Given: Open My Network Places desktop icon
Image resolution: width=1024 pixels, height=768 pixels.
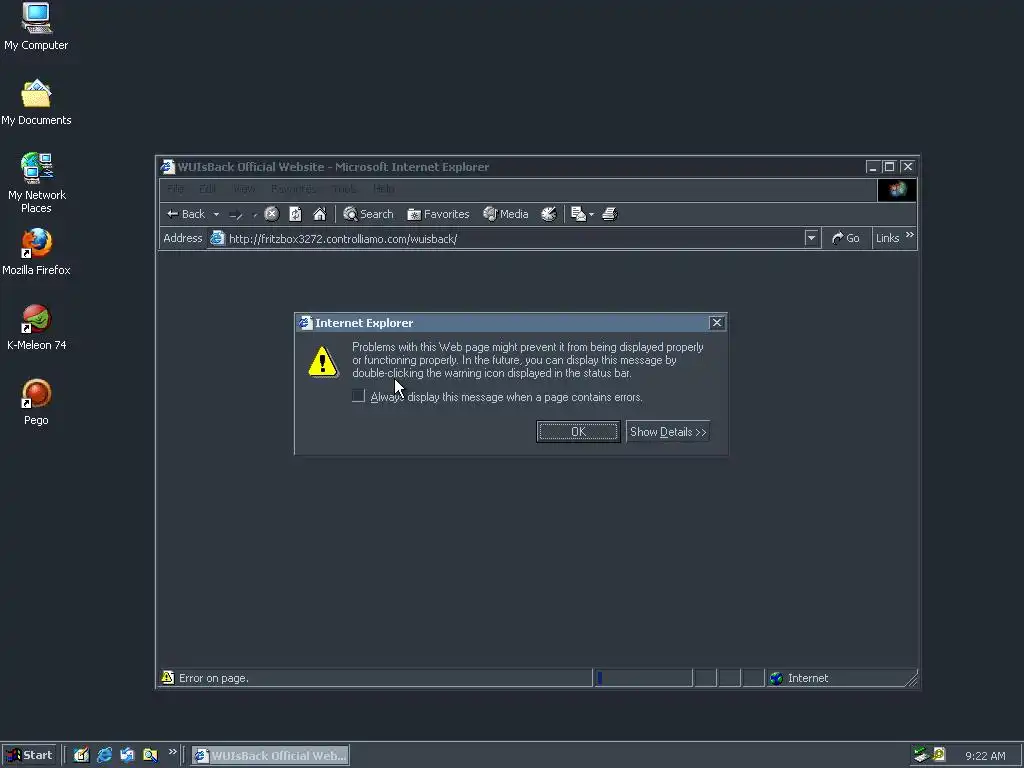Looking at the screenshot, I should tap(37, 183).
